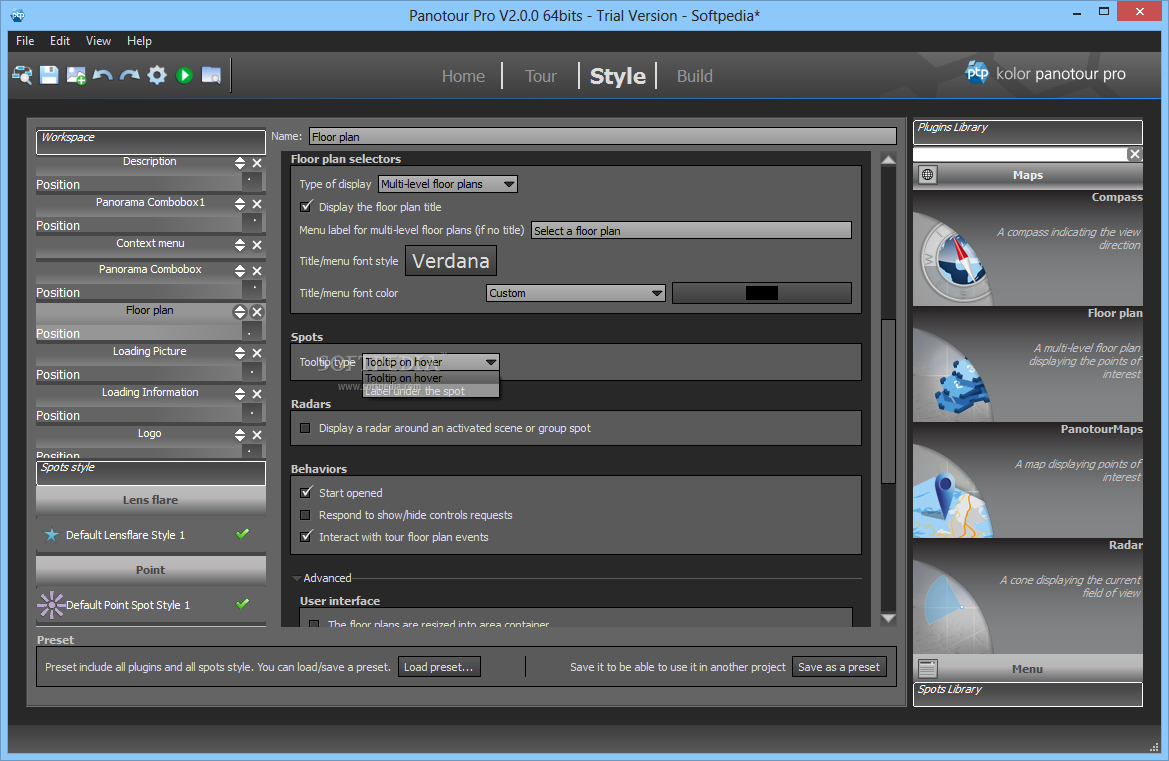Viewport: 1169px width, 761px height.
Task: Click the black title font color swatch
Action: (761, 294)
